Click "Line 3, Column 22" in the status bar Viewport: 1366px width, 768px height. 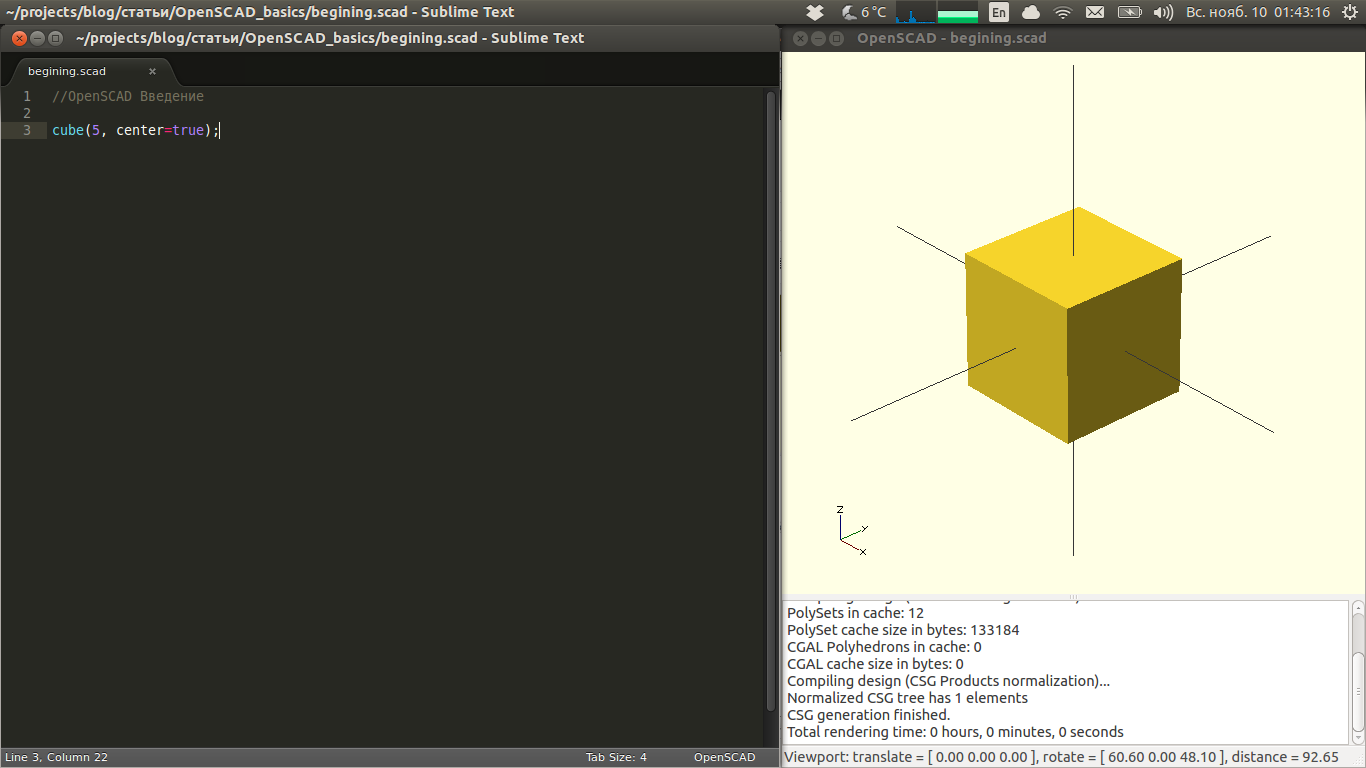point(56,757)
